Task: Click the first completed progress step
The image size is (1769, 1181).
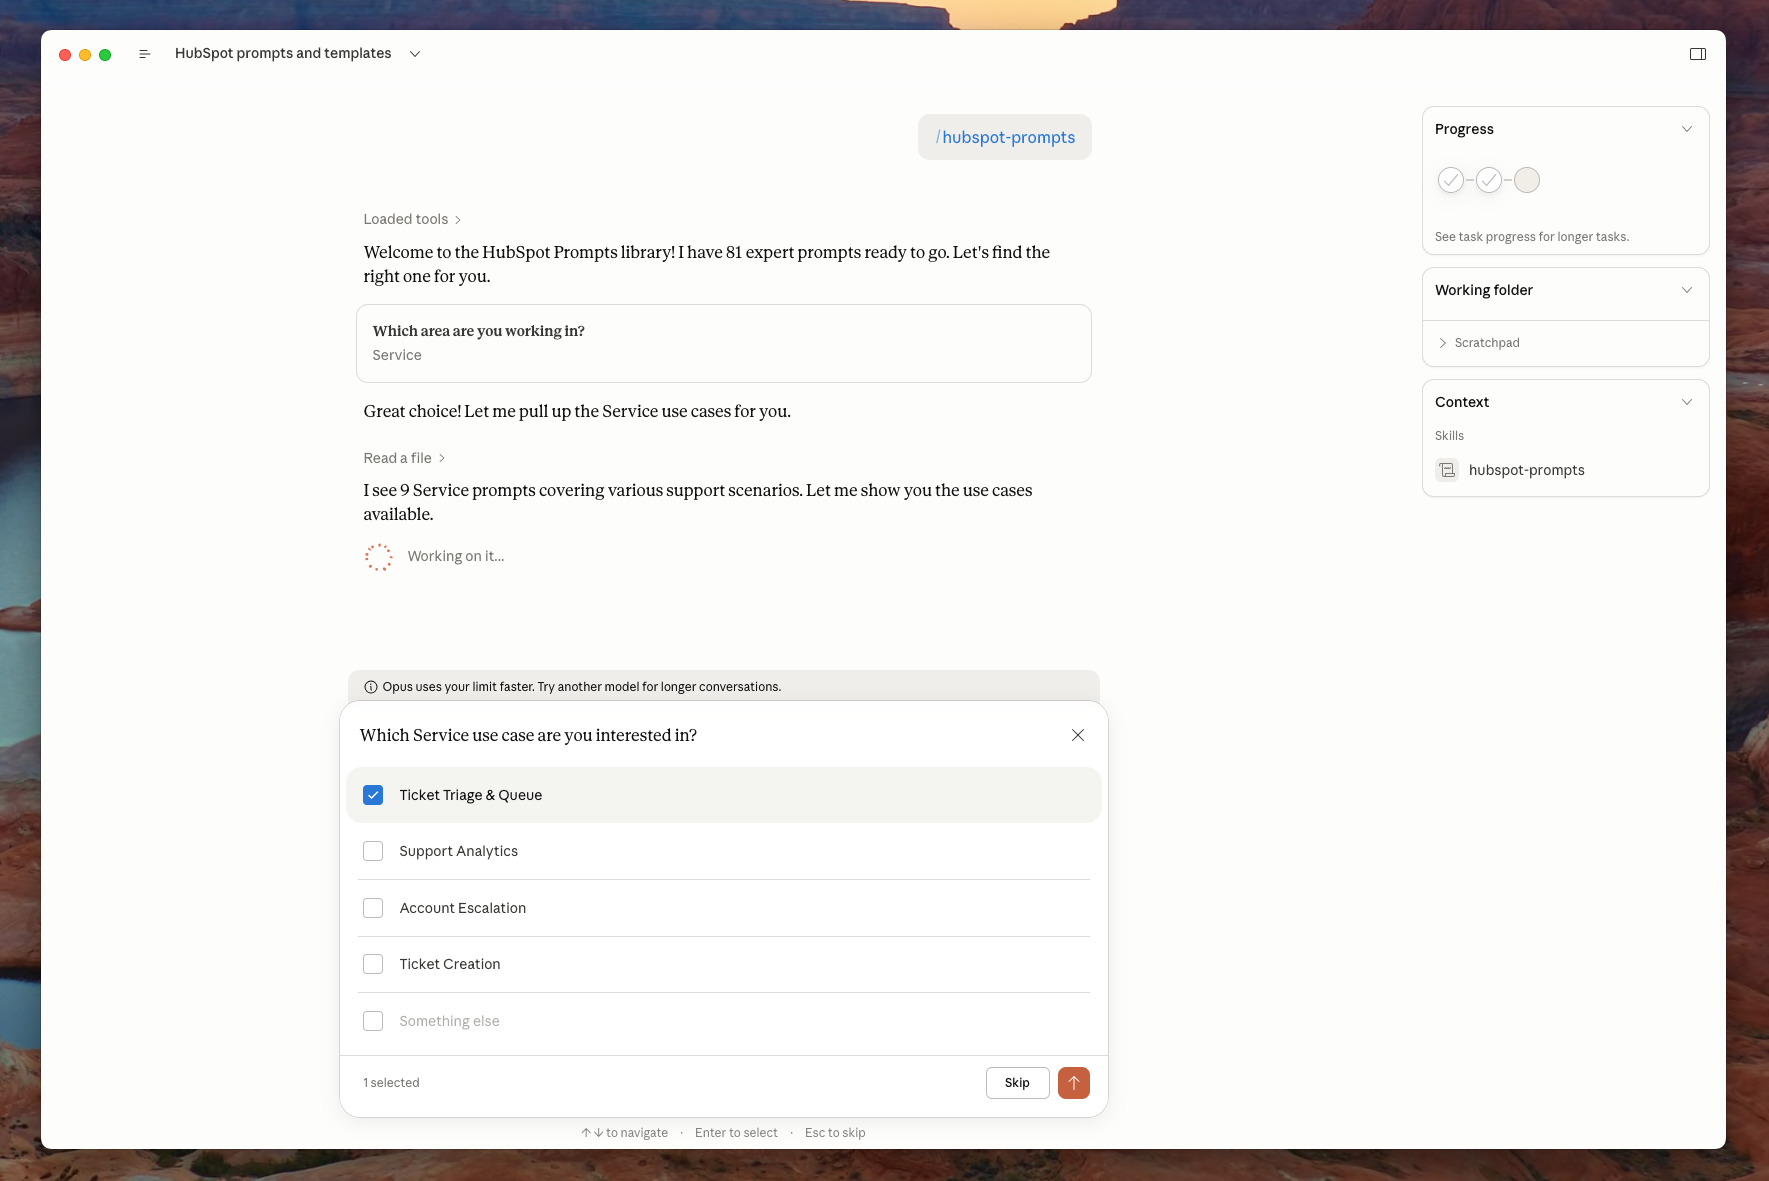Action: [x=1451, y=180]
